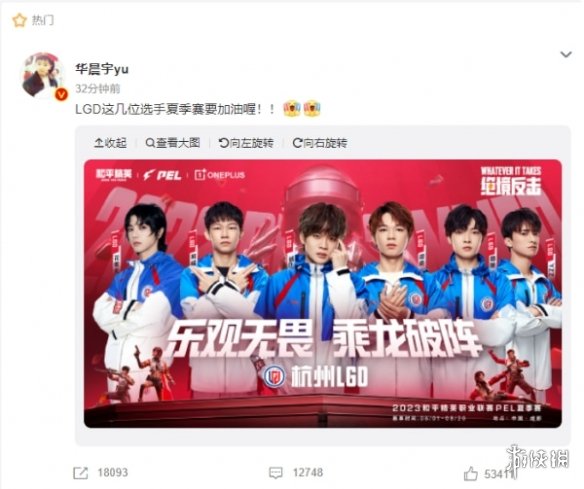Open 查看大图 to view full image

click(173, 143)
